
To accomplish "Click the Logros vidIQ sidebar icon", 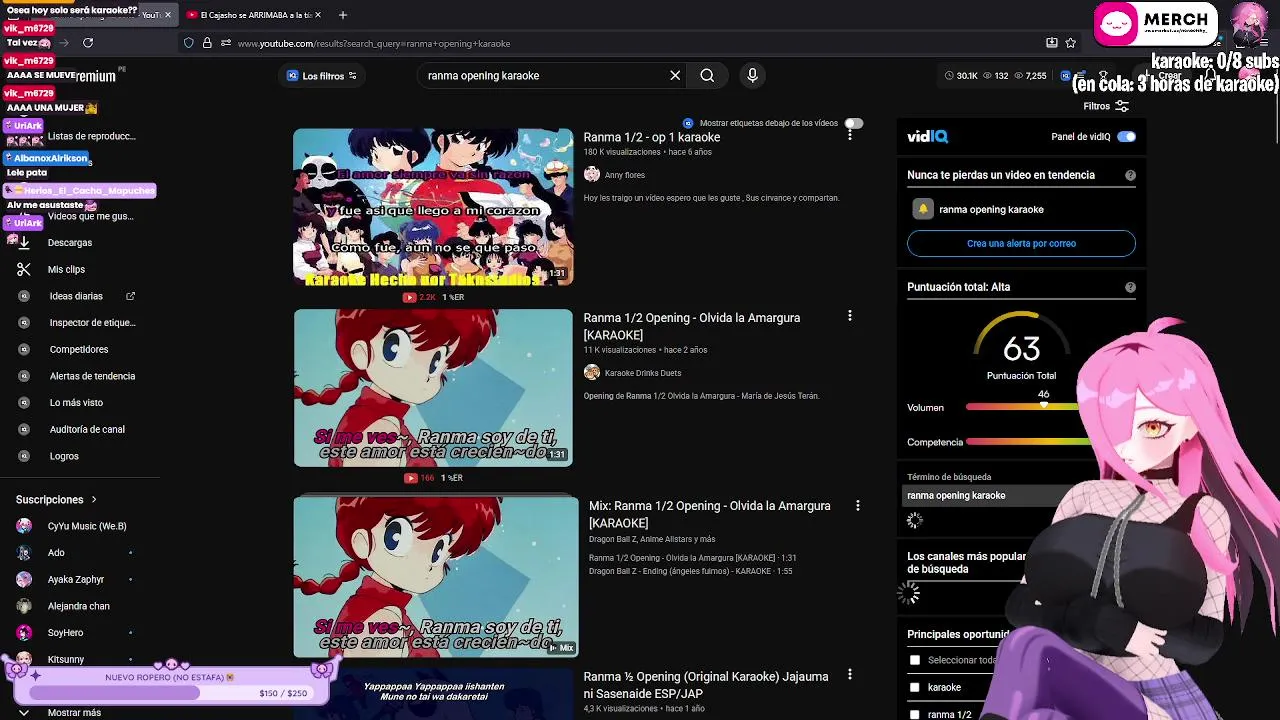I will pyautogui.click(x=24, y=456).
